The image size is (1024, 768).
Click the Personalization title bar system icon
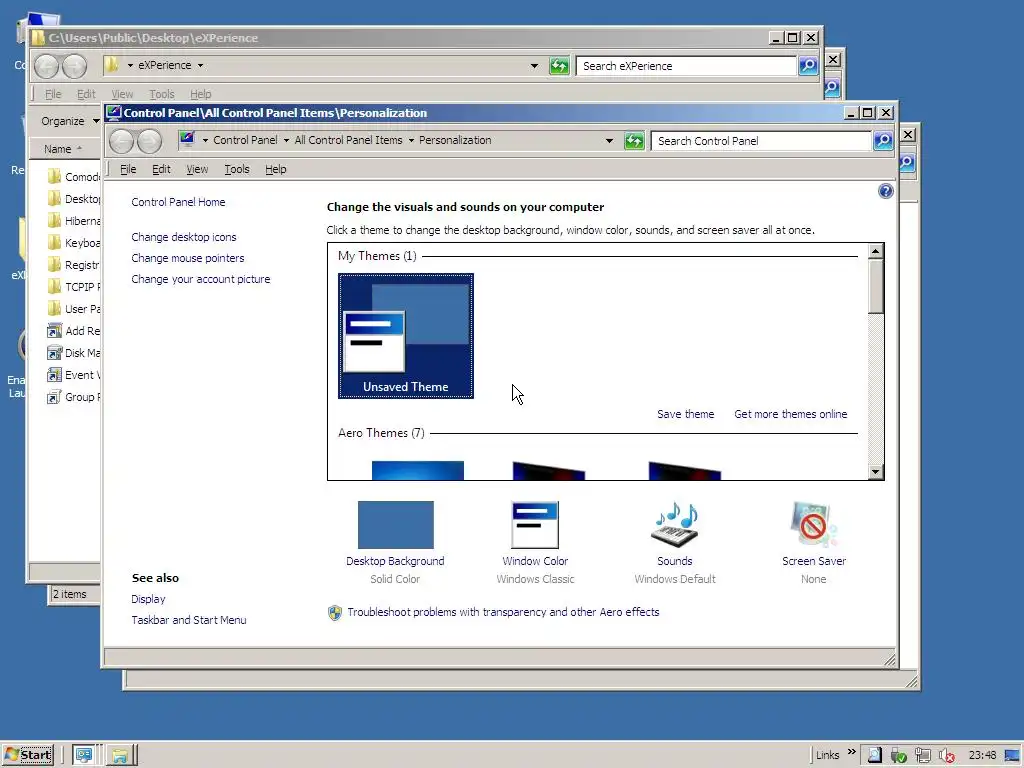click(x=114, y=113)
